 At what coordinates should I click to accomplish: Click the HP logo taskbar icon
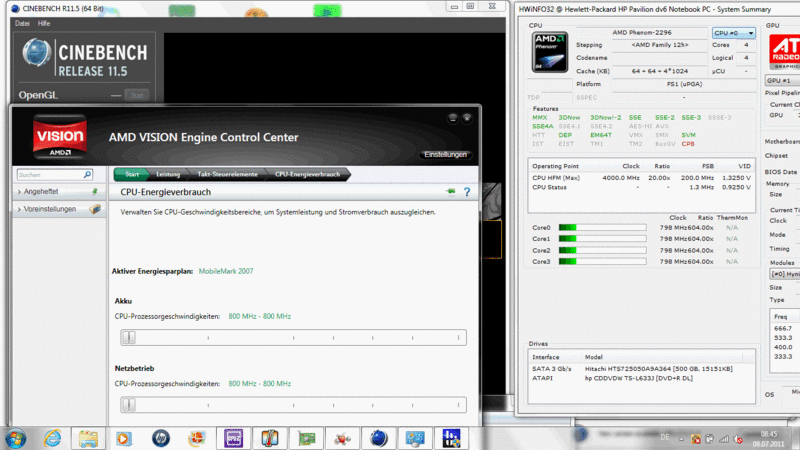pyautogui.click(x=161, y=438)
